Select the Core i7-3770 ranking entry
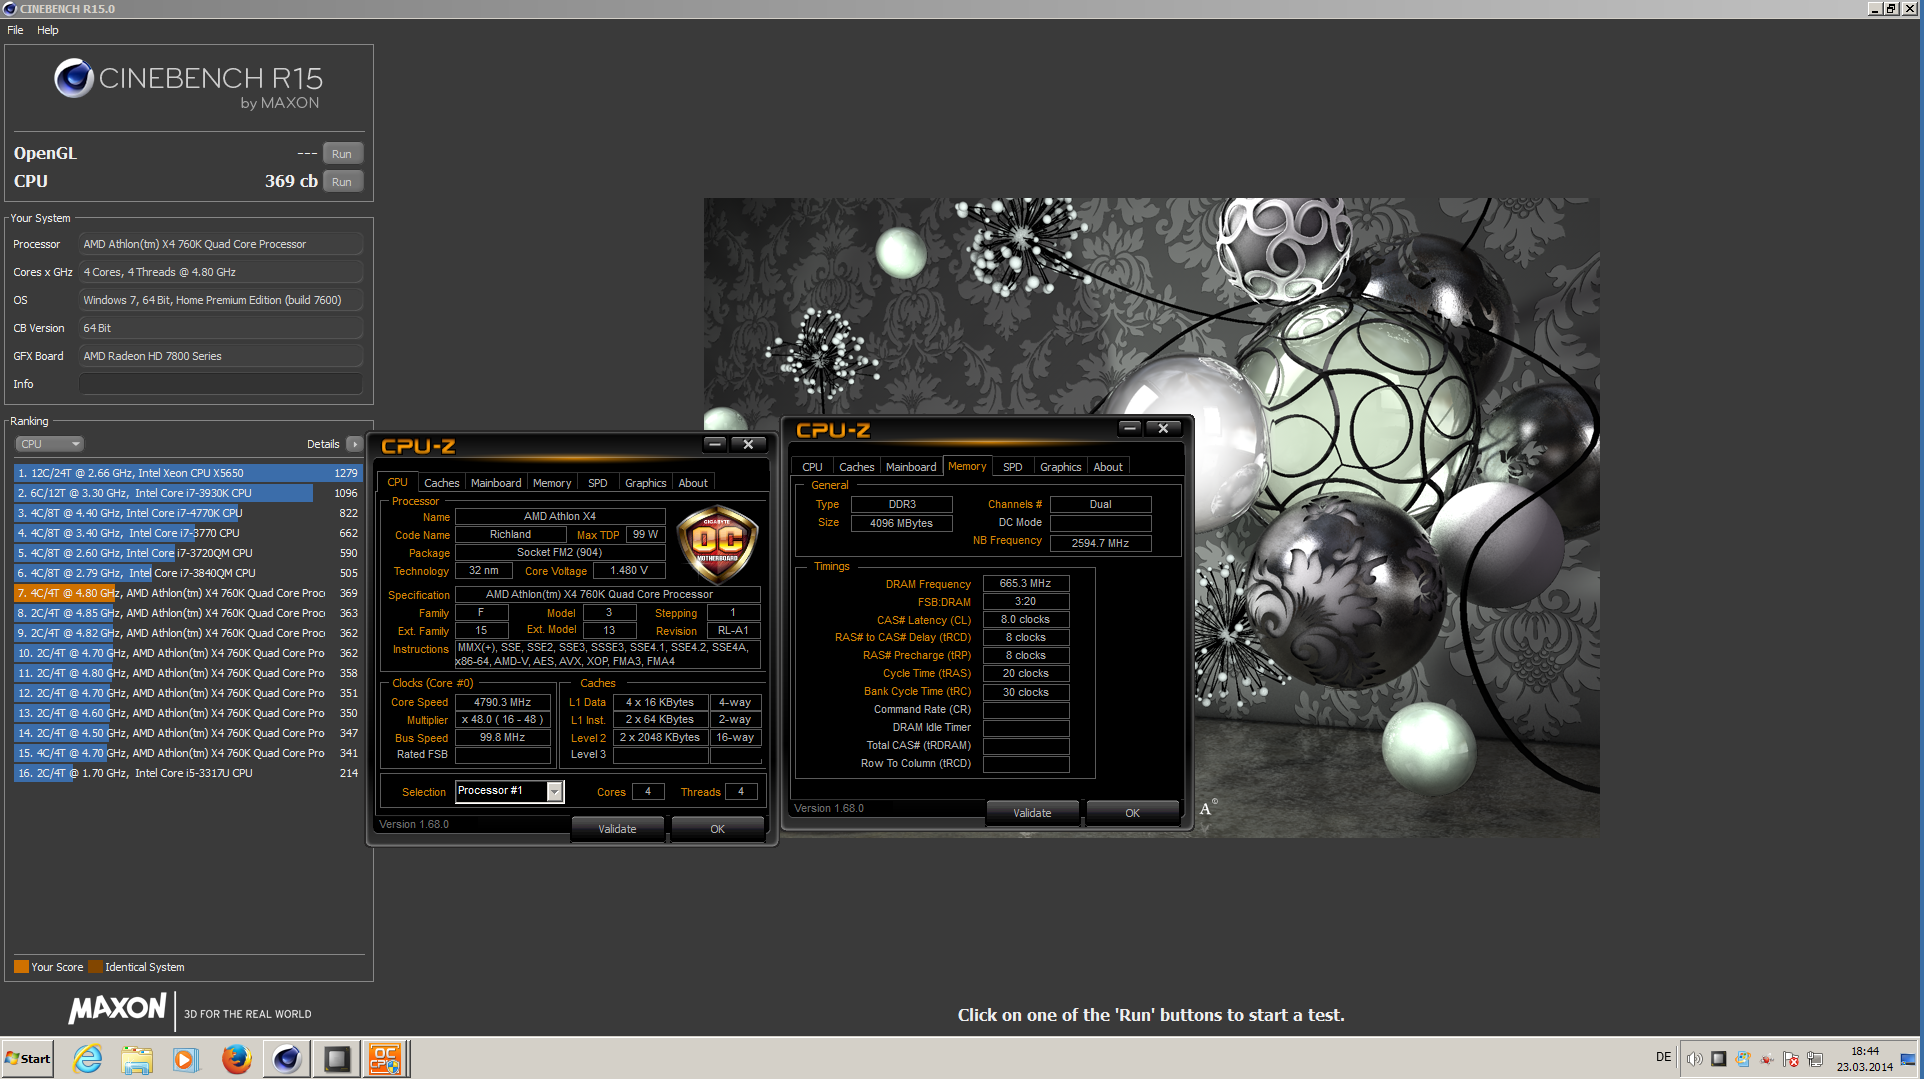This screenshot has width=1924, height=1079. (188, 533)
